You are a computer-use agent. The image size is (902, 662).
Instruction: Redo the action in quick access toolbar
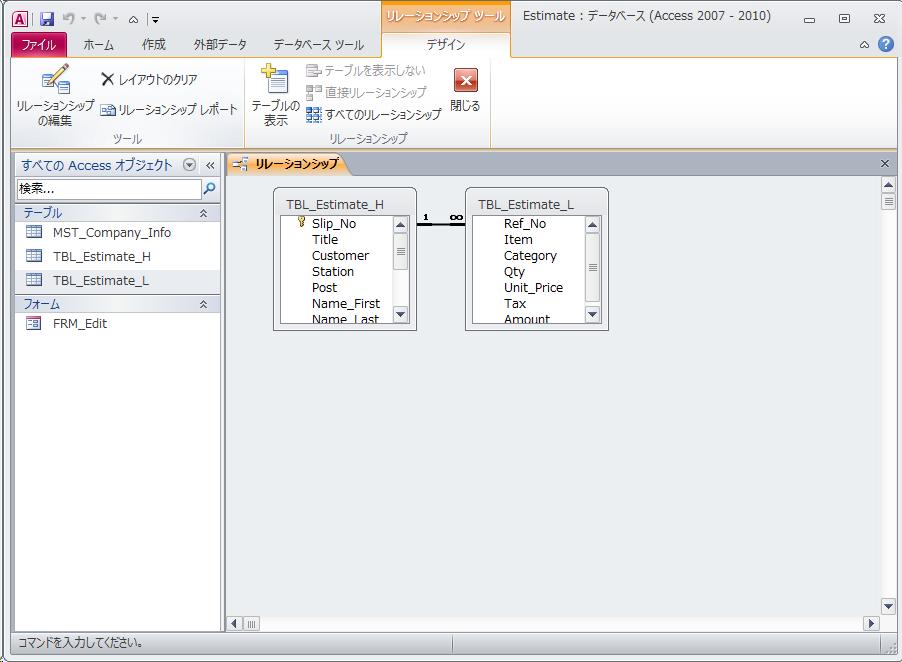(x=100, y=19)
